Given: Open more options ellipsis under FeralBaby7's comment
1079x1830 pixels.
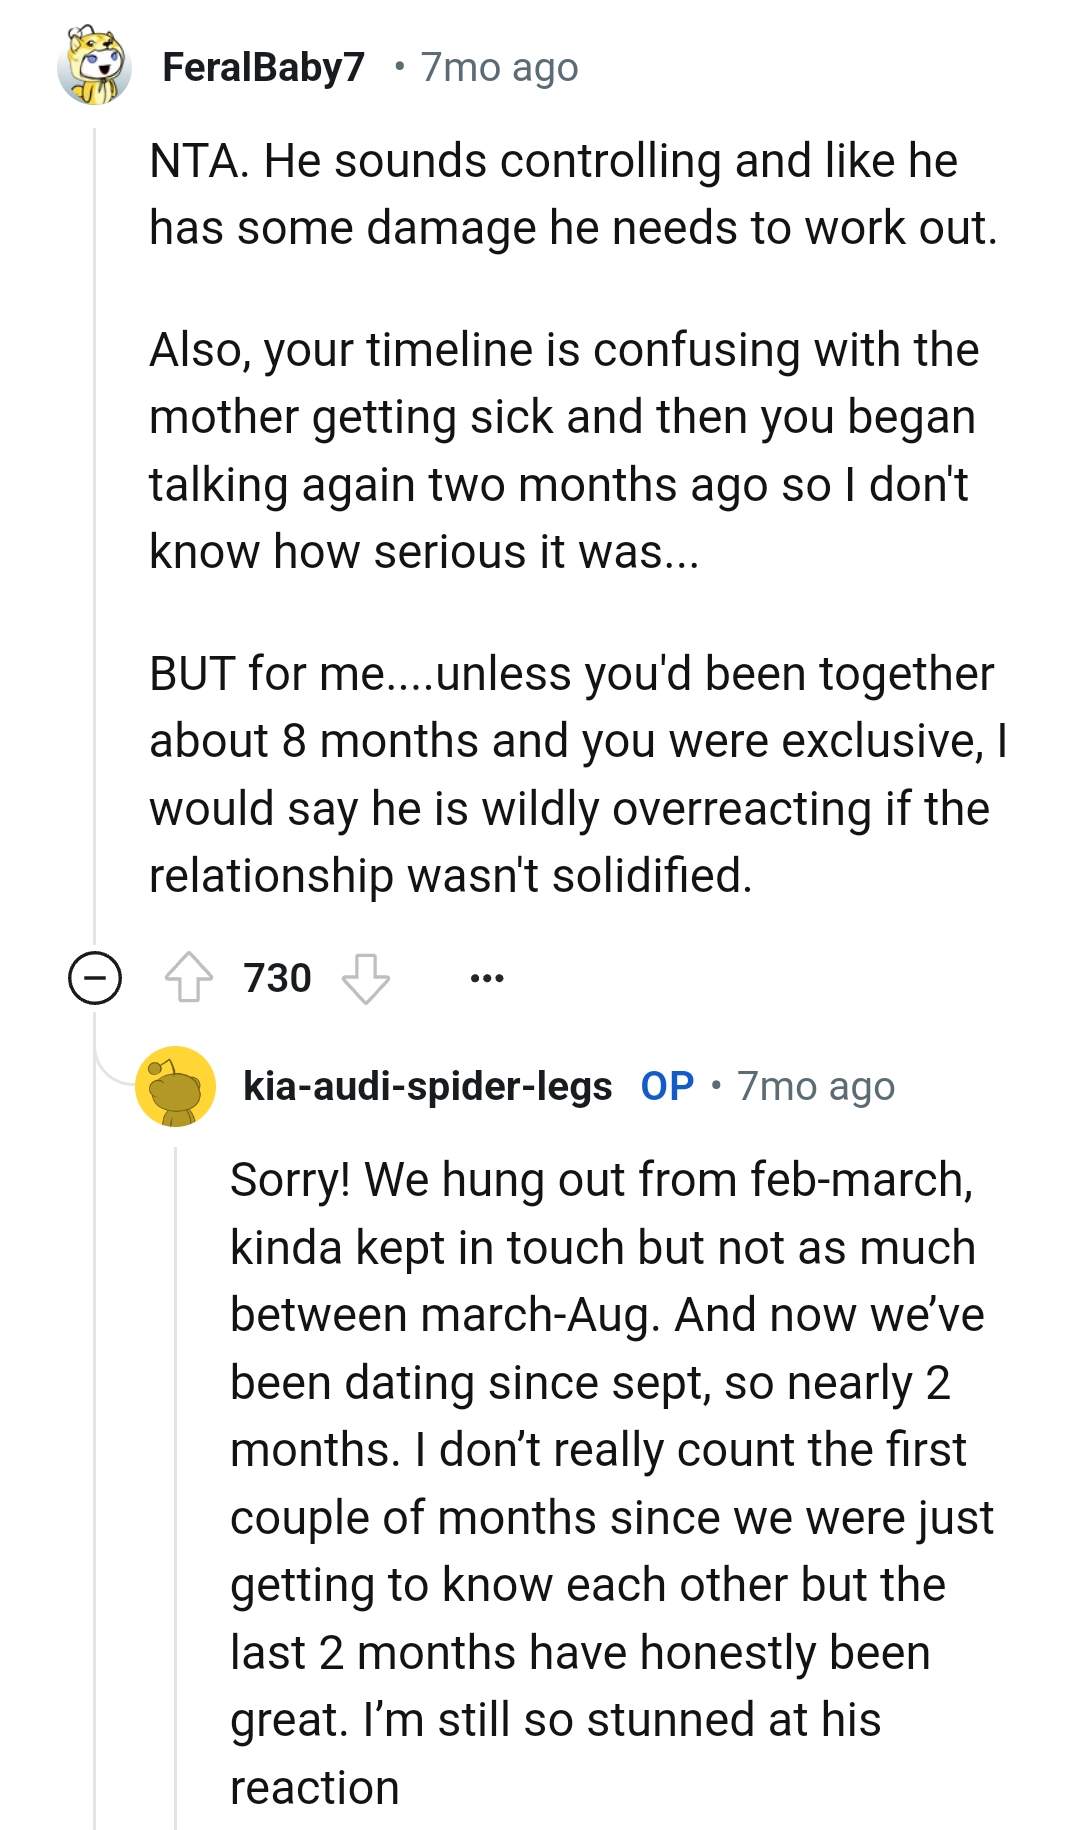Looking at the screenshot, I should [x=487, y=977].
